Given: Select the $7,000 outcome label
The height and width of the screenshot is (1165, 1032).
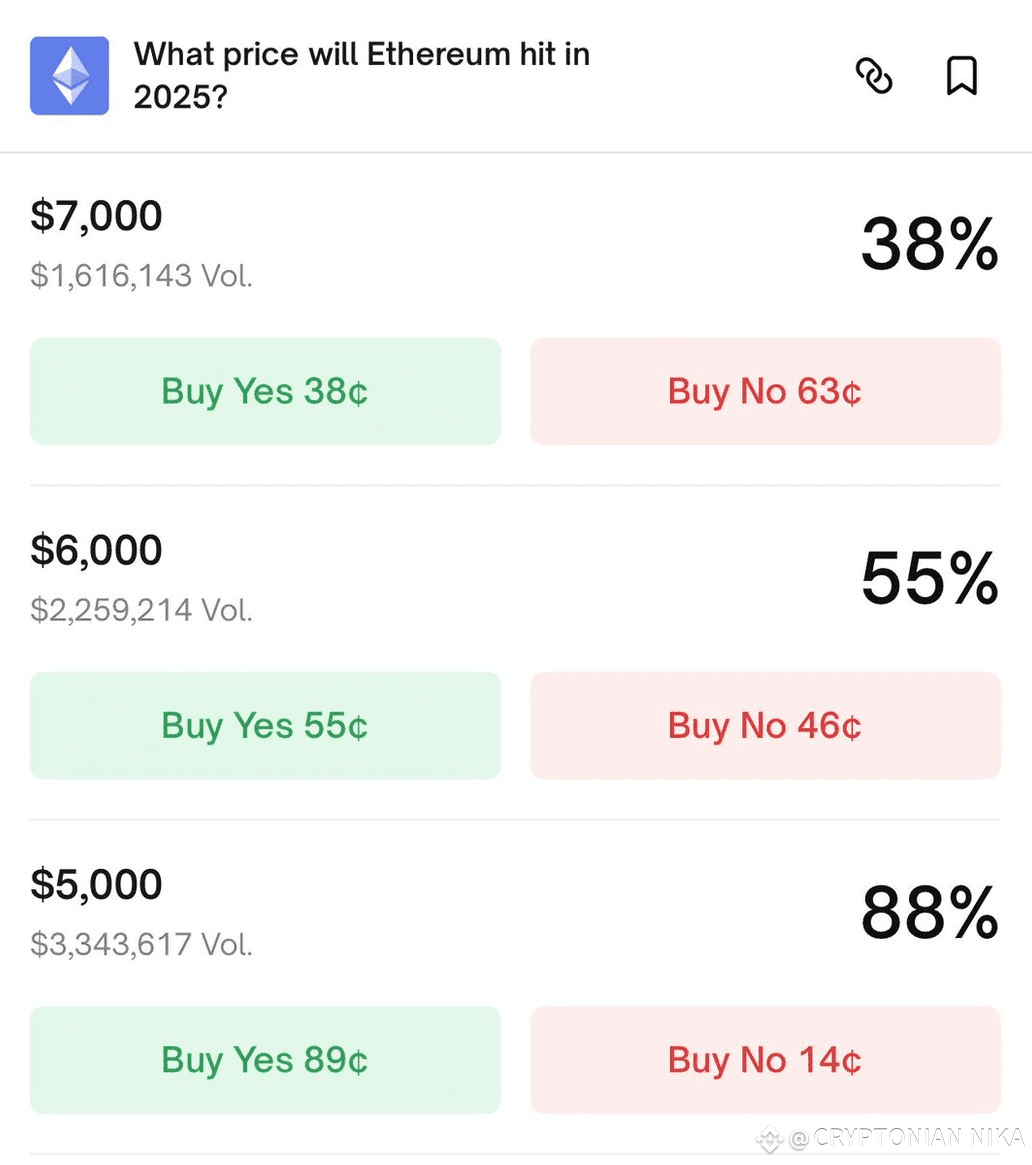Looking at the screenshot, I should (96, 217).
